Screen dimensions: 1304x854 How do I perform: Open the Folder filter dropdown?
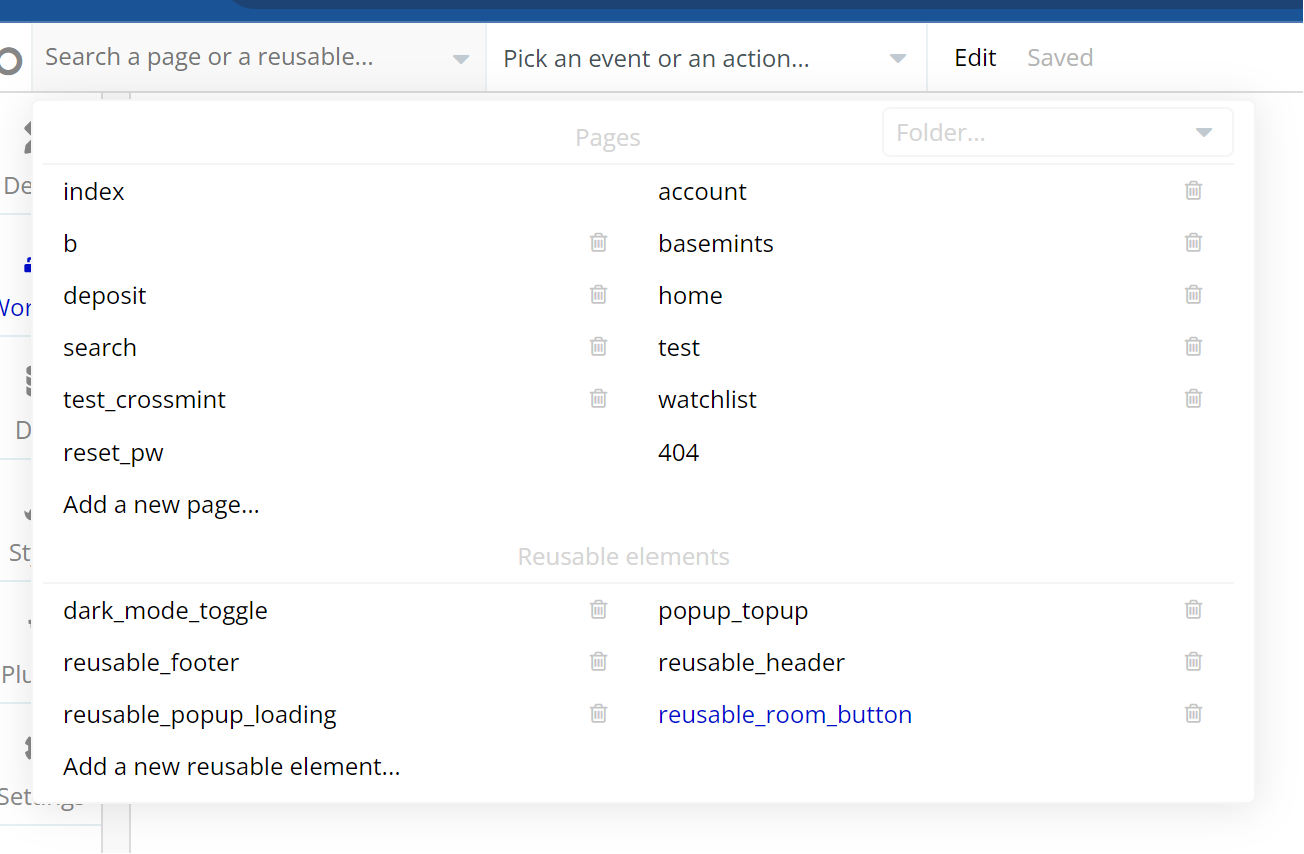pos(1057,133)
